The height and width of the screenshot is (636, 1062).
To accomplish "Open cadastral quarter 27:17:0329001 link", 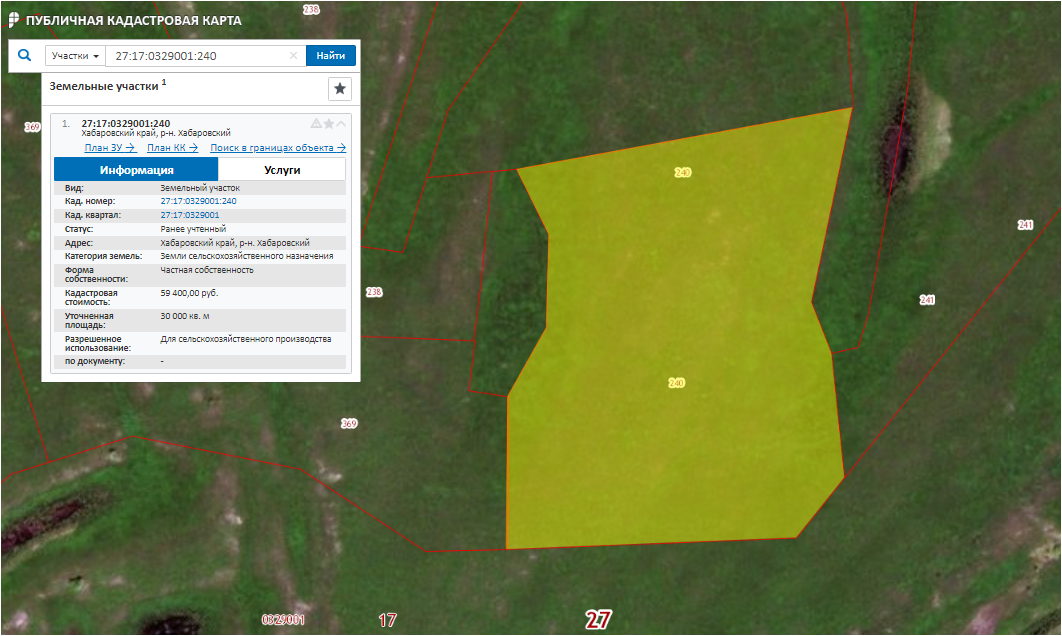I will (x=189, y=215).
